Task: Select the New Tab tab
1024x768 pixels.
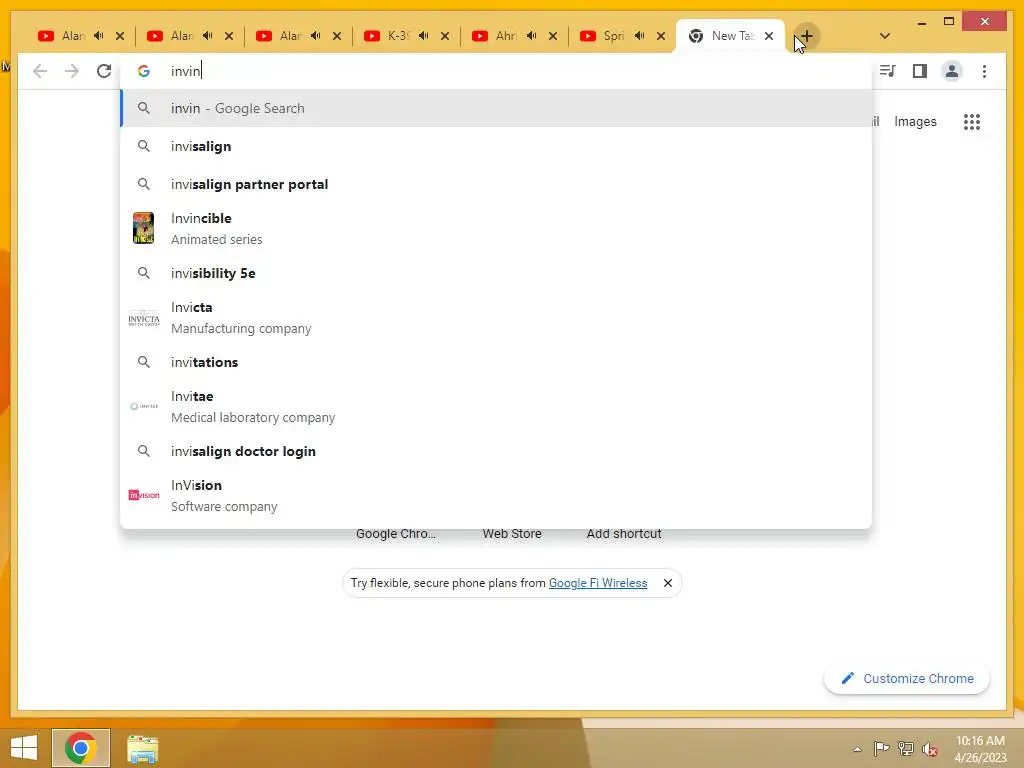Action: [731, 36]
